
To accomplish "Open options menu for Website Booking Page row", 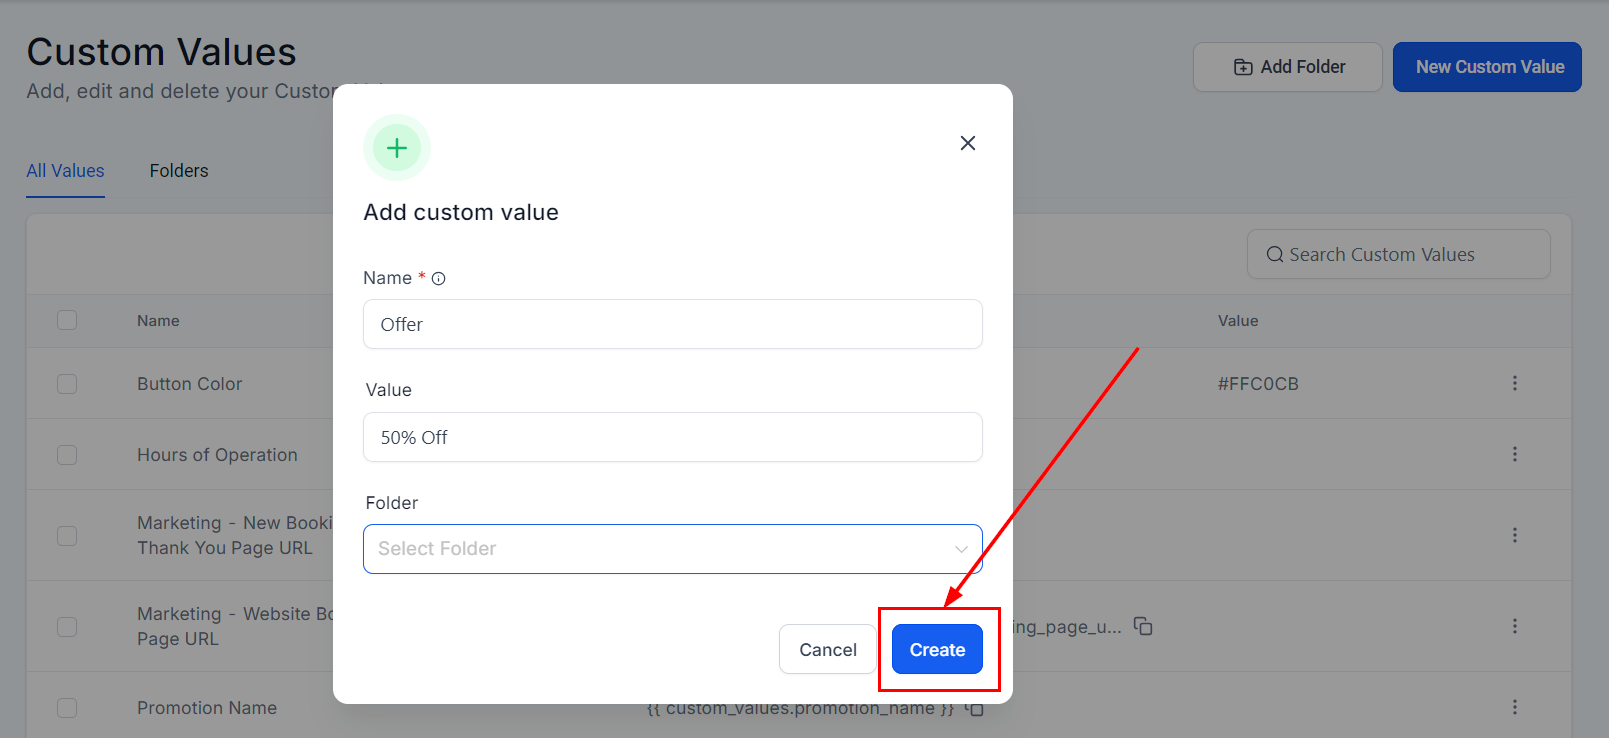I will pyautogui.click(x=1514, y=626).
